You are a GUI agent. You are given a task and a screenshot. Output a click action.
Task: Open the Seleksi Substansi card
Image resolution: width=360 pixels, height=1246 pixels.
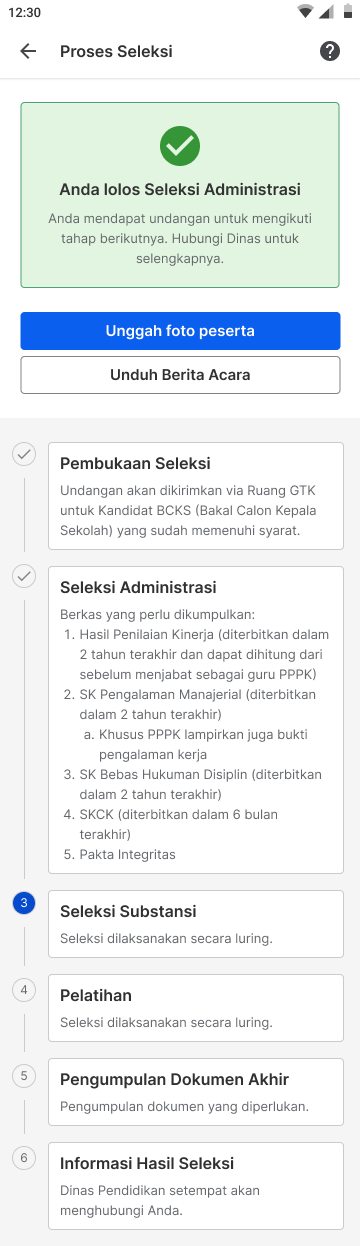(x=196, y=924)
